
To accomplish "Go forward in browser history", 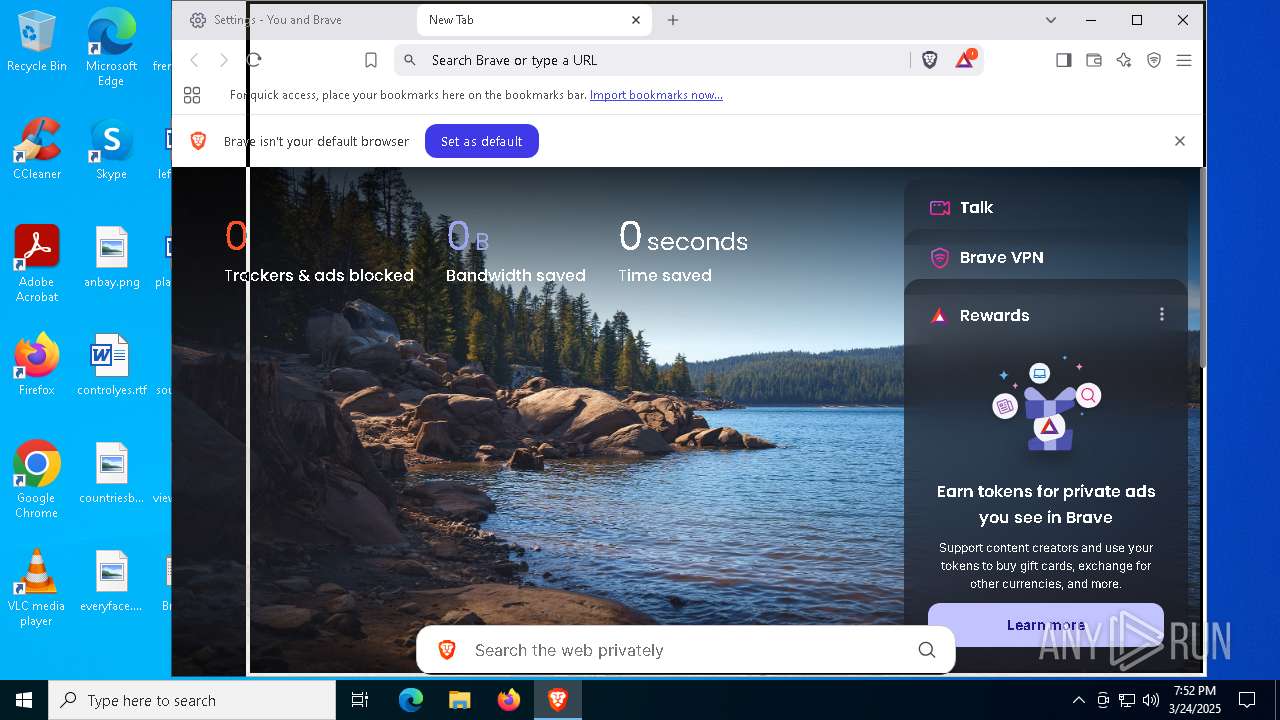I will pos(224,60).
